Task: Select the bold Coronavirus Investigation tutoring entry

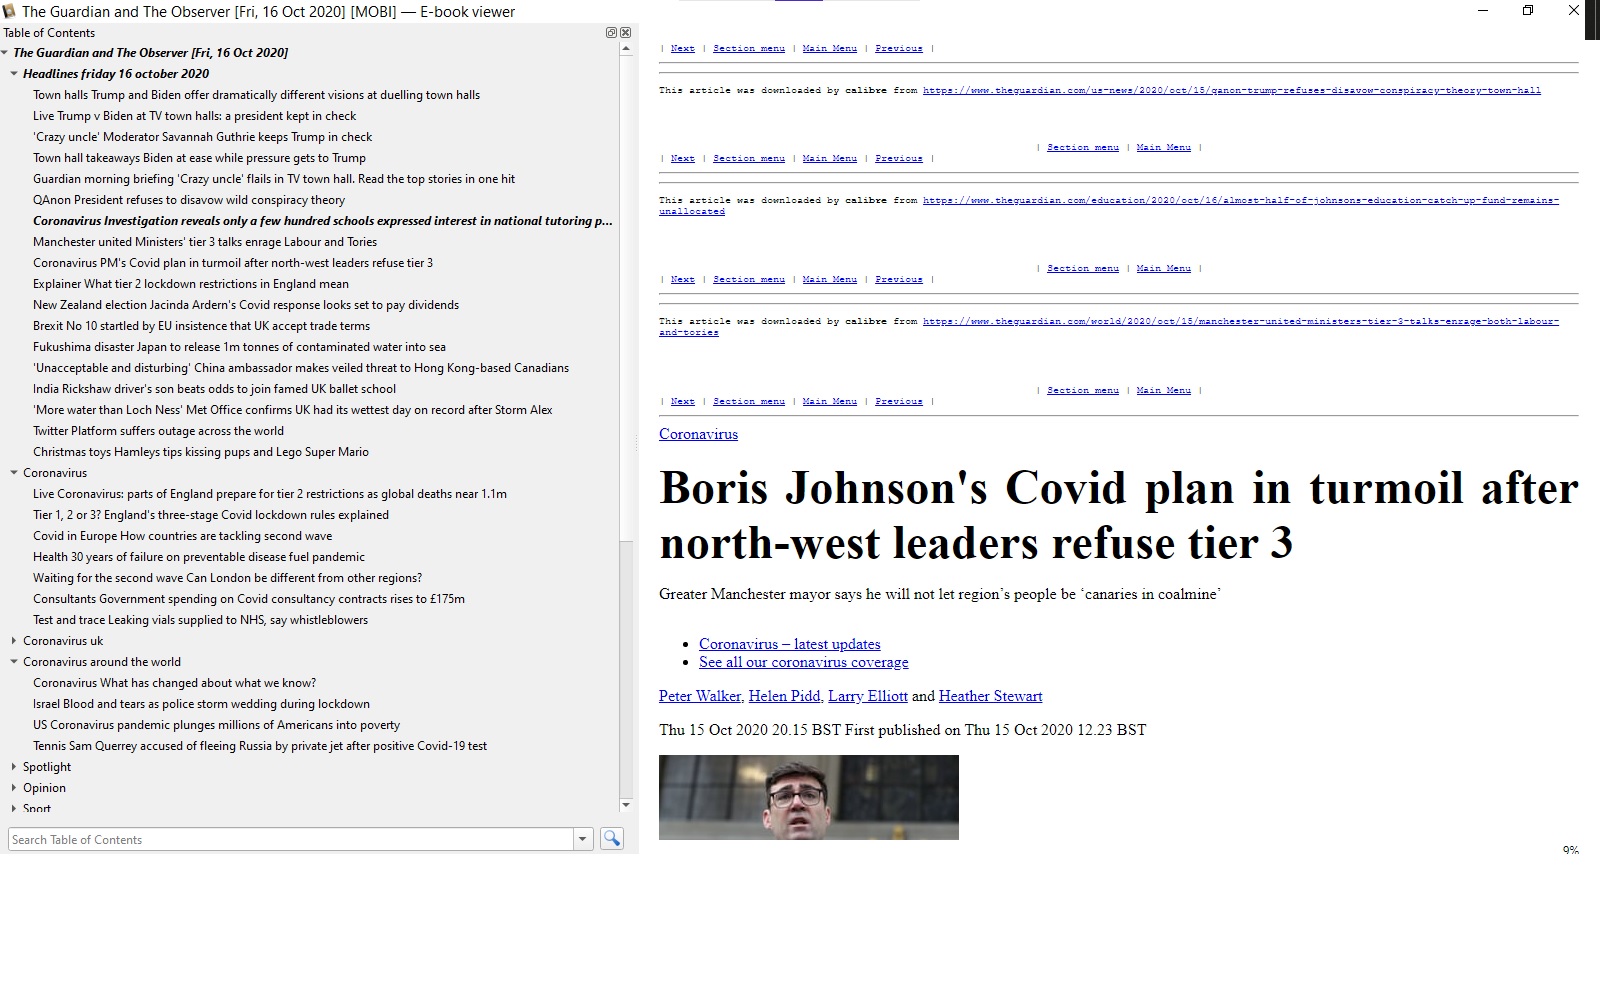Action: coord(322,221)
